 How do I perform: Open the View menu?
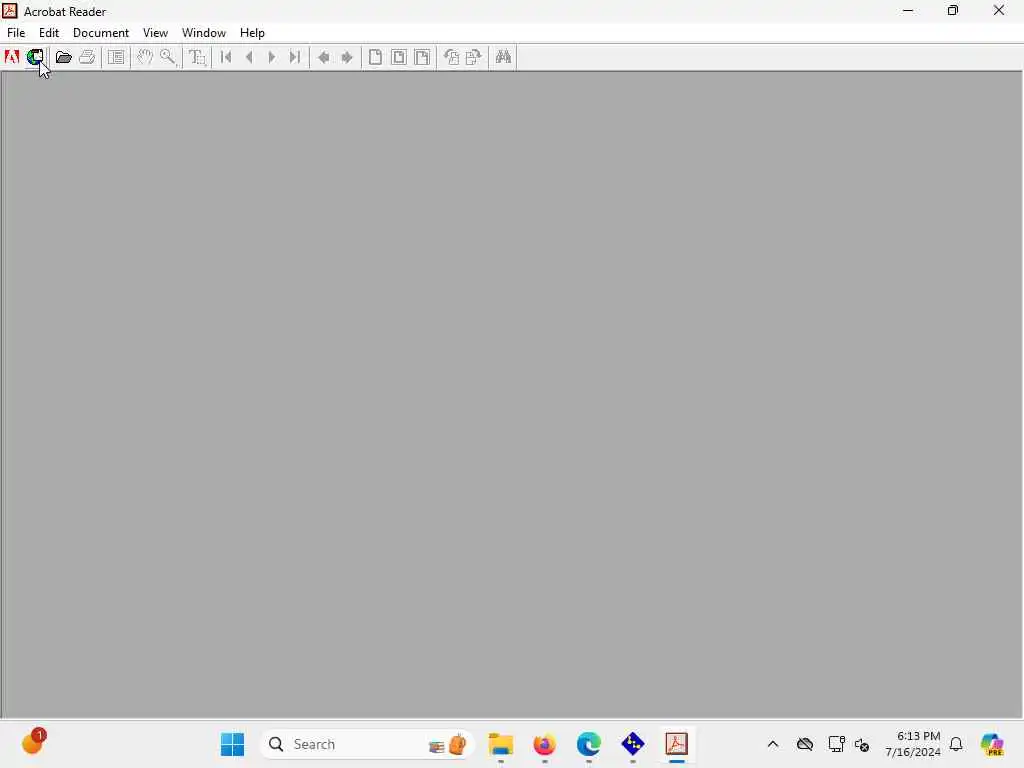(x=155, y=33)
